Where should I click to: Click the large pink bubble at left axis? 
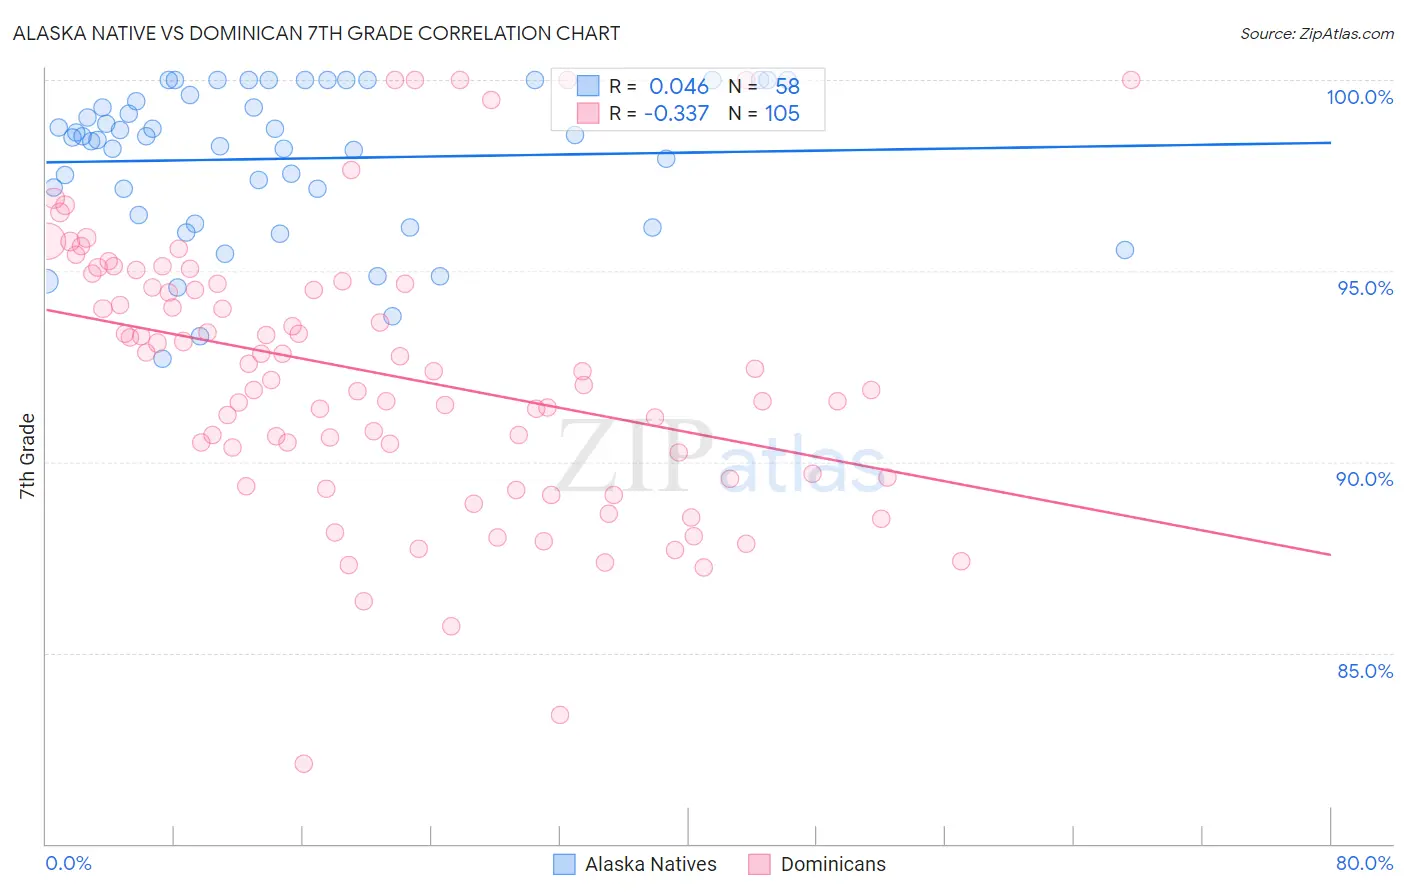point(45,241)
